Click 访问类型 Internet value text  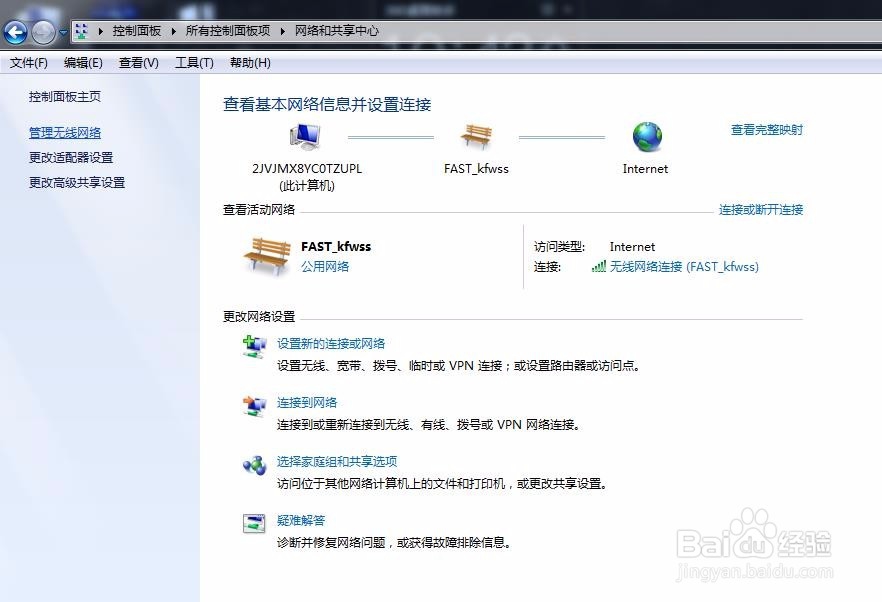tap(632, 247)
